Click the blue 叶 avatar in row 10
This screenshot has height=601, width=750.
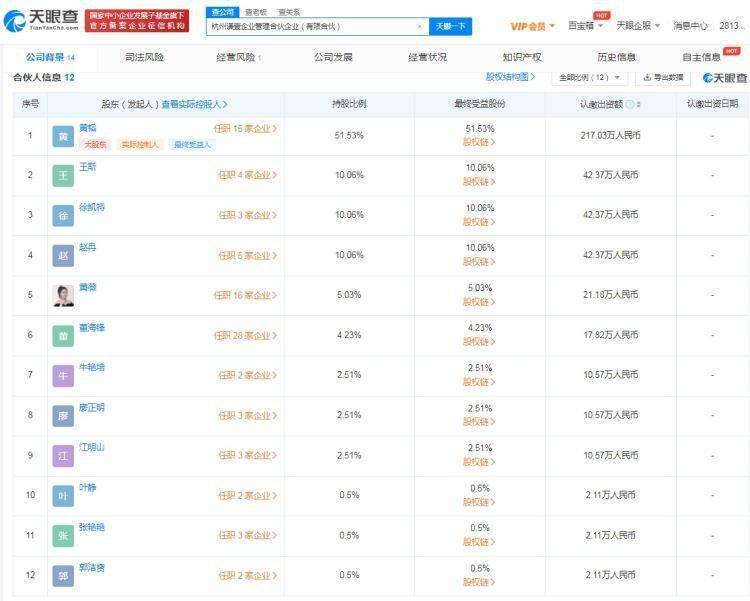pos(63,496)
